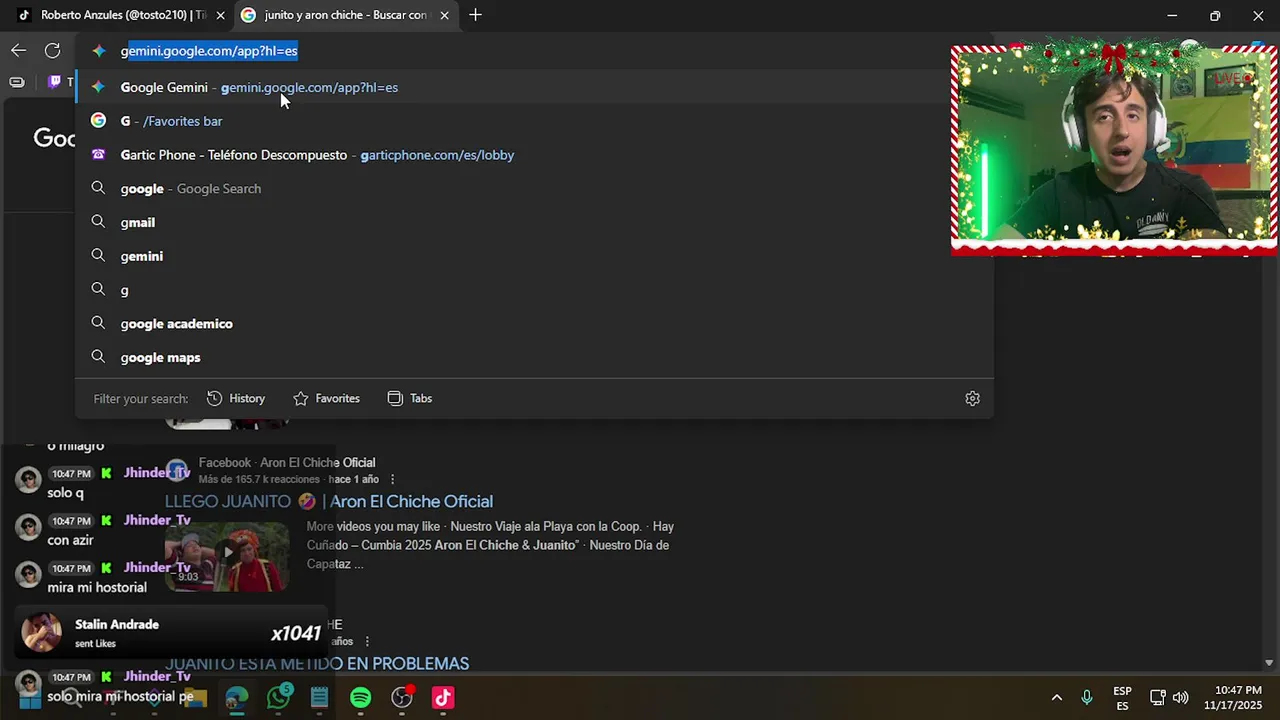Open TikTok app in the taskbar
The height and width of the screenshot is (720, 1280).
443,698
